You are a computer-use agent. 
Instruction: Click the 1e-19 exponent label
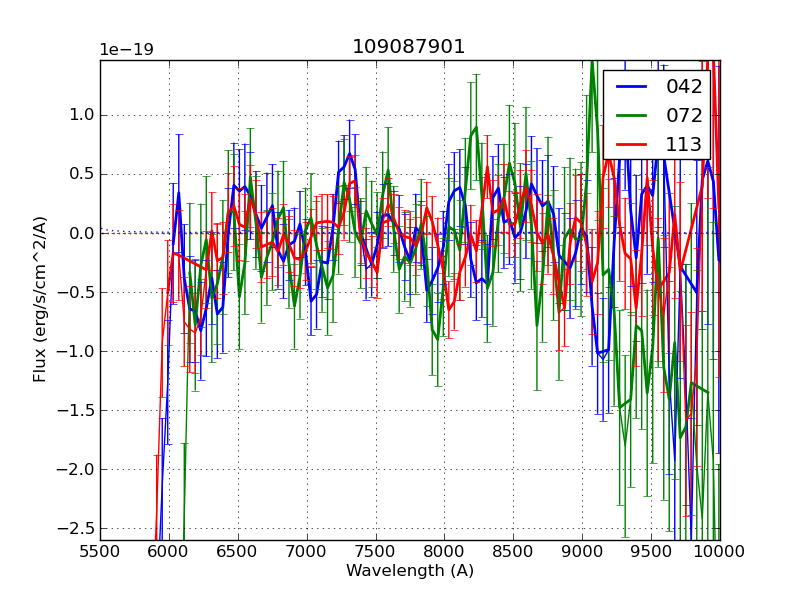[x=126, y=50]
